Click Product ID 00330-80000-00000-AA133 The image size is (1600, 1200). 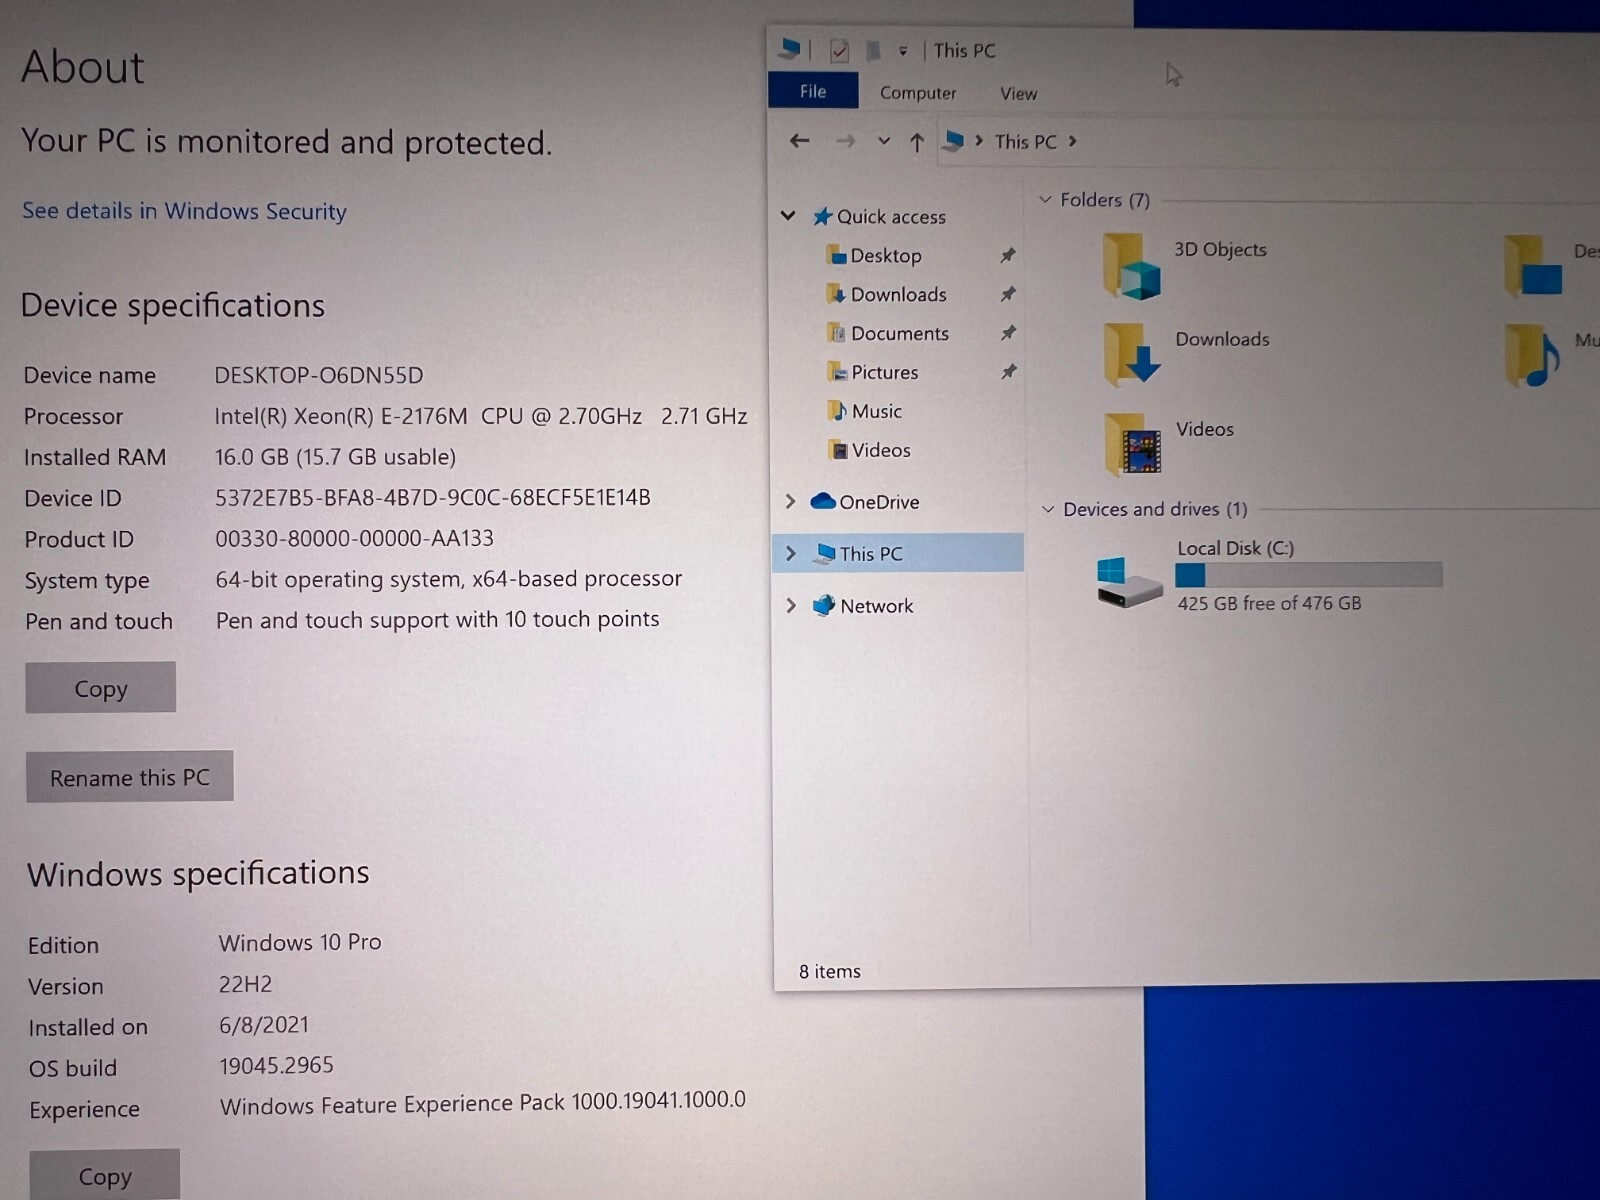(354, 538)
